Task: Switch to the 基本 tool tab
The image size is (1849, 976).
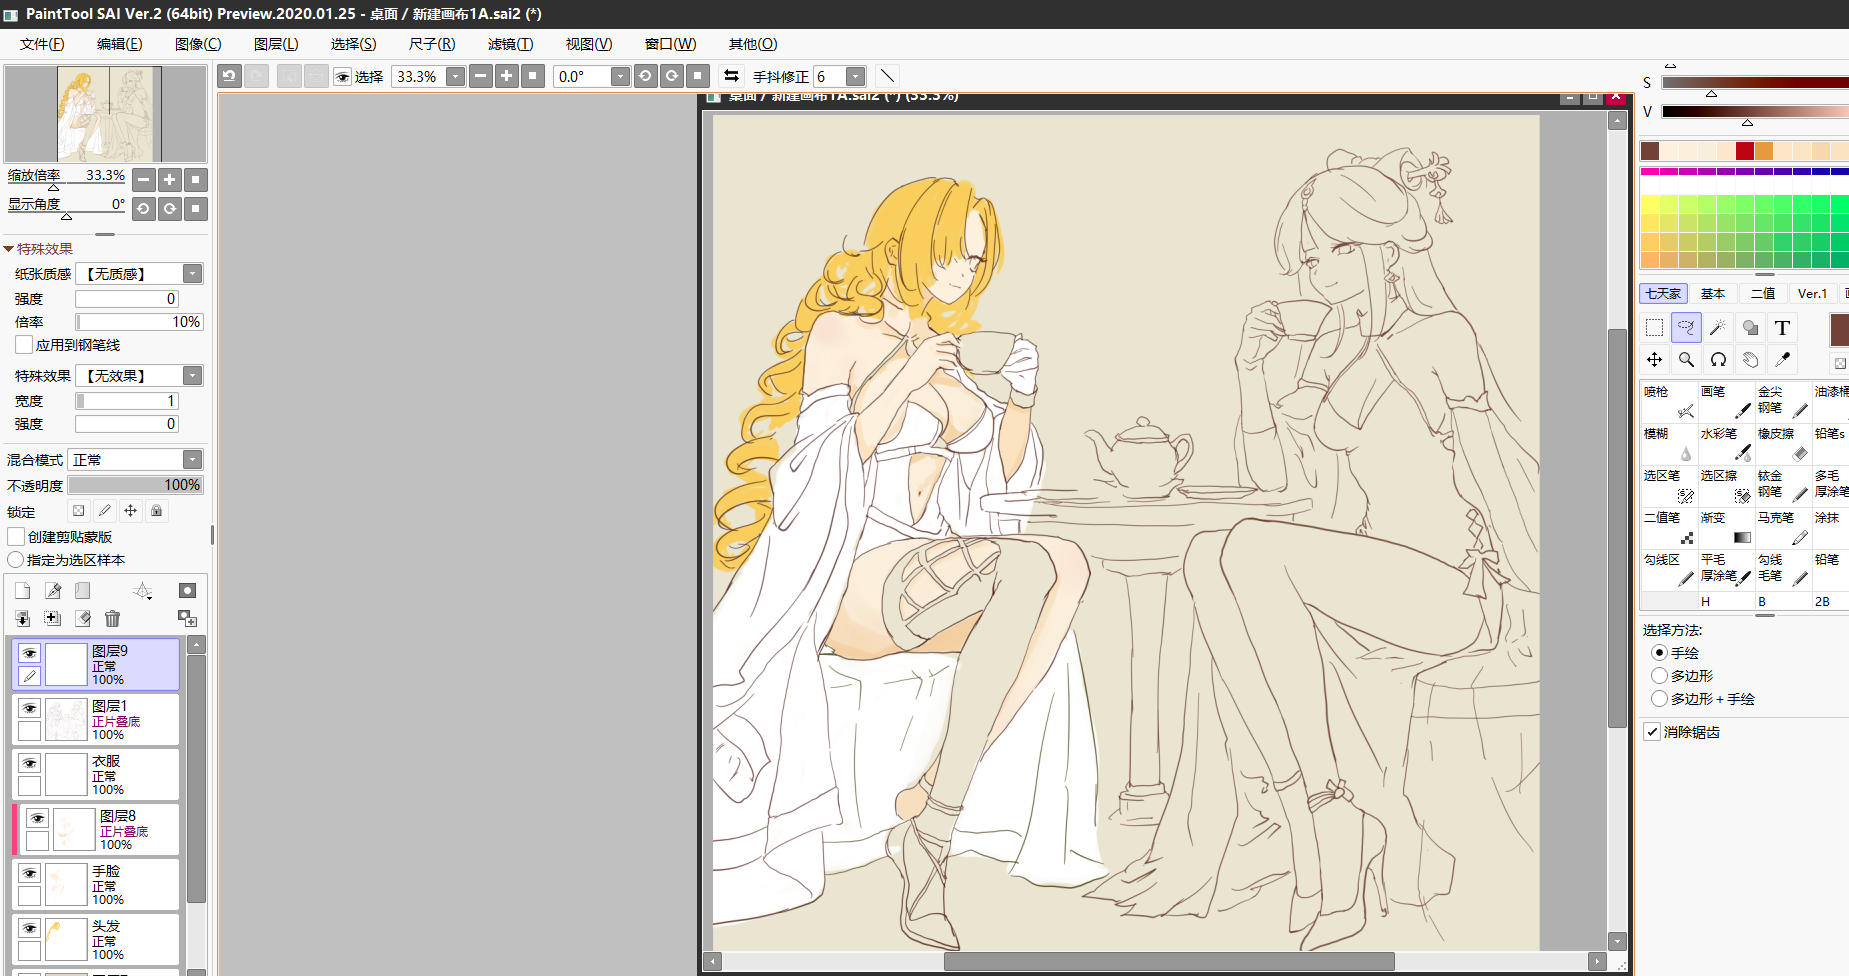Action: (1713, 293)
